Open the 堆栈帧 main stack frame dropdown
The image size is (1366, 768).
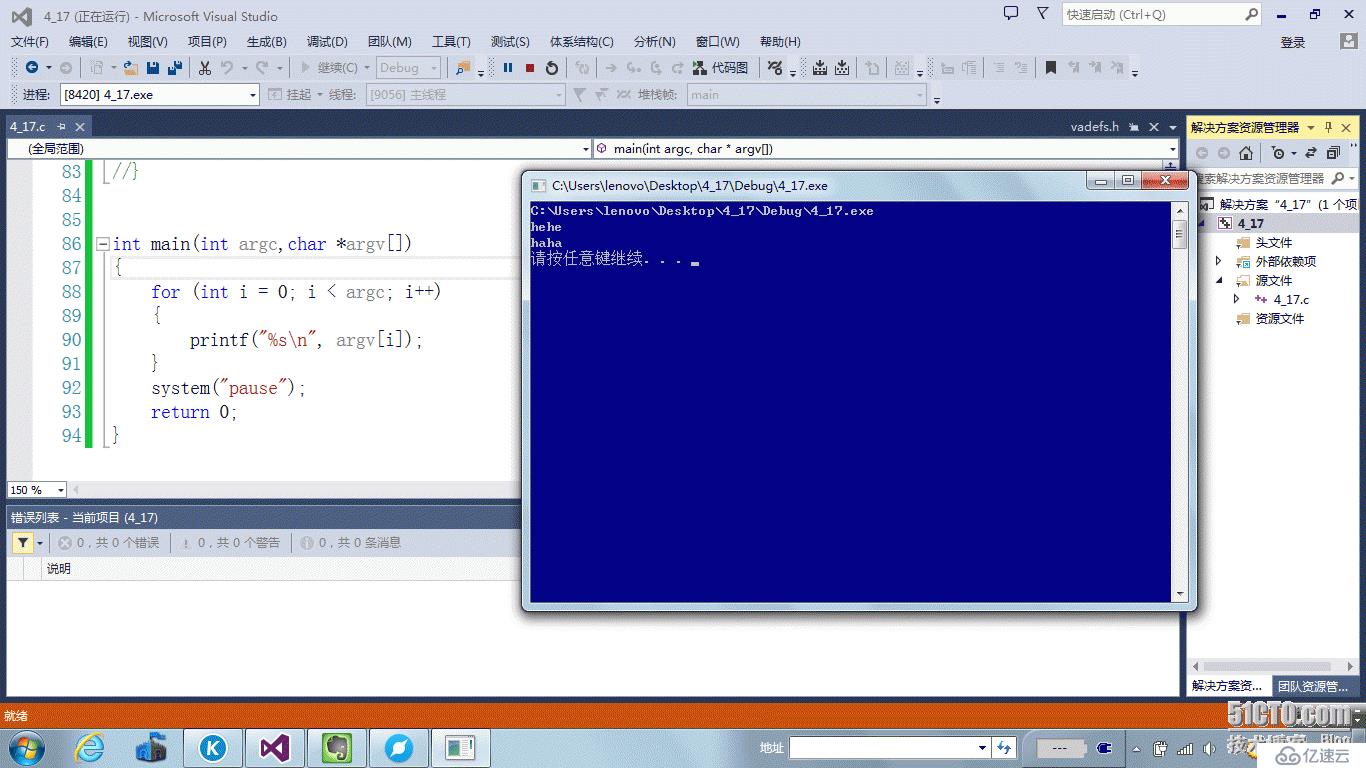(x=807, y=94)
